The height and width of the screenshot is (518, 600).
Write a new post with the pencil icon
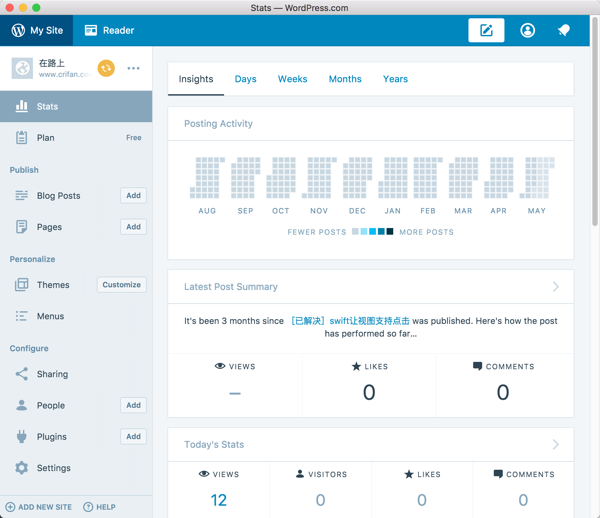point(486,30)
